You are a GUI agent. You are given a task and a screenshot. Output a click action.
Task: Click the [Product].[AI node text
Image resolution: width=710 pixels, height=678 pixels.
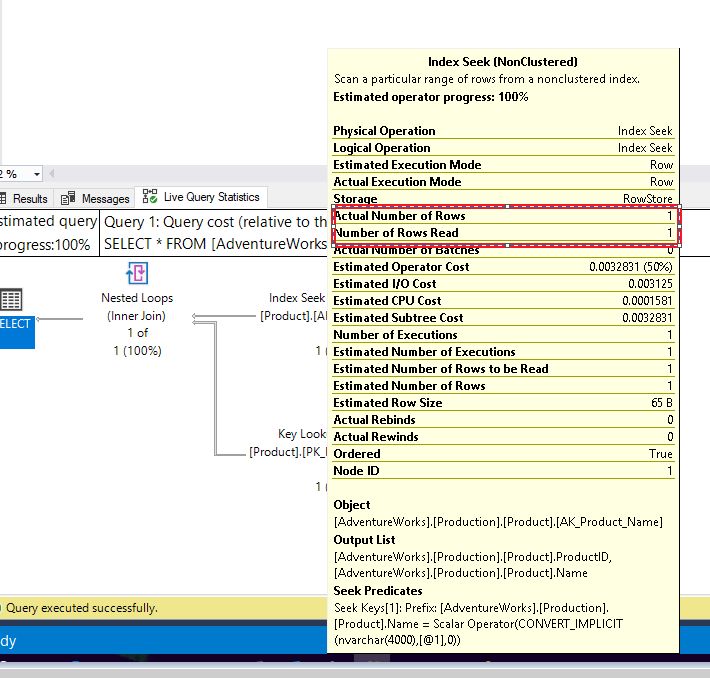click(293, 316)
